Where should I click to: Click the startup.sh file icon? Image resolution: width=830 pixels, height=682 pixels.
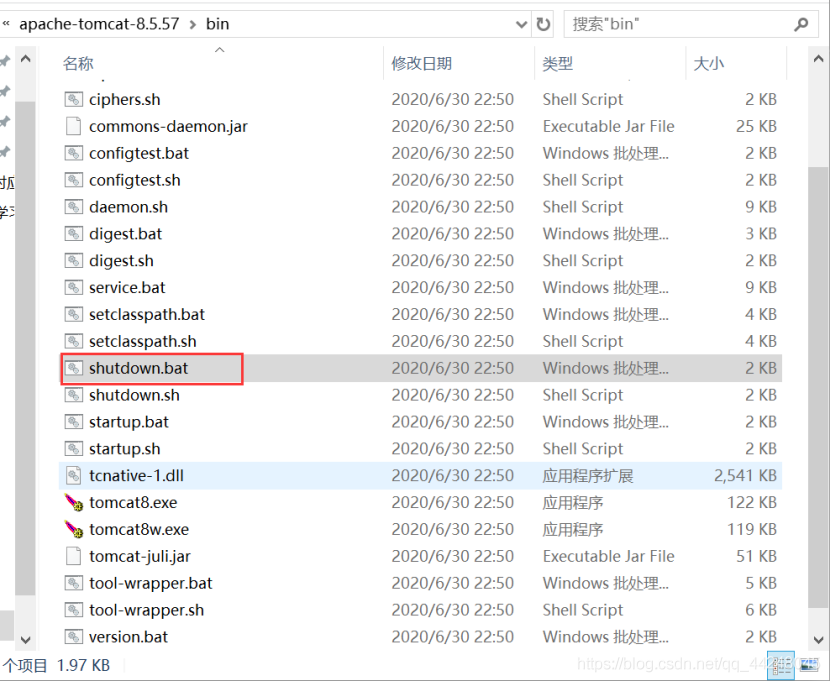pyautogui.click(x=74, y=449)
